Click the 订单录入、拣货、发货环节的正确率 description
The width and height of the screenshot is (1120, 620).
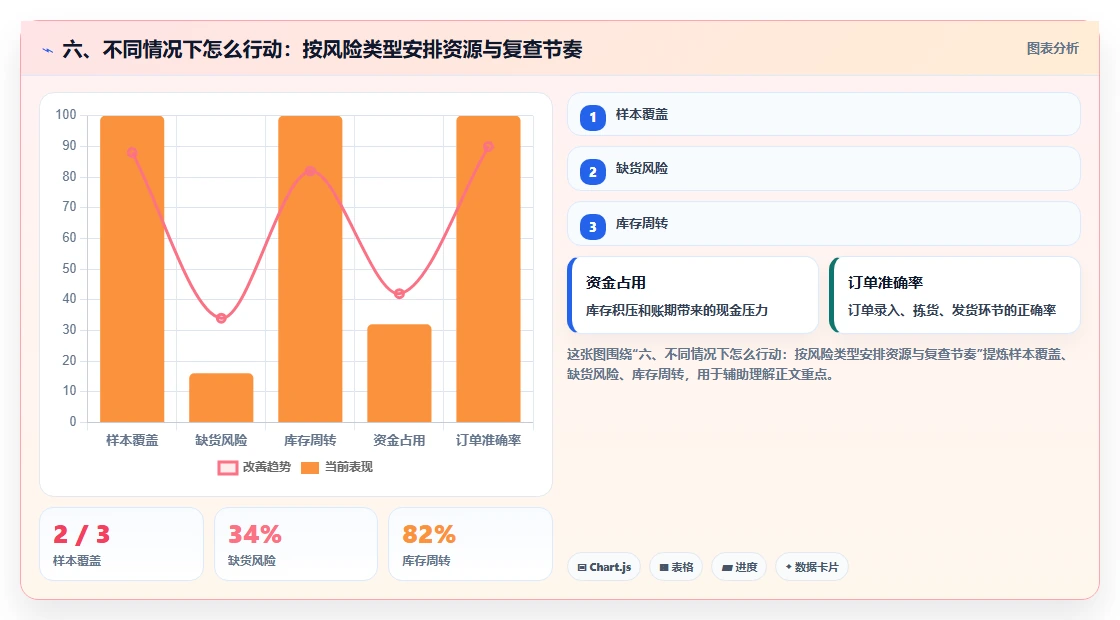(952, 311)
